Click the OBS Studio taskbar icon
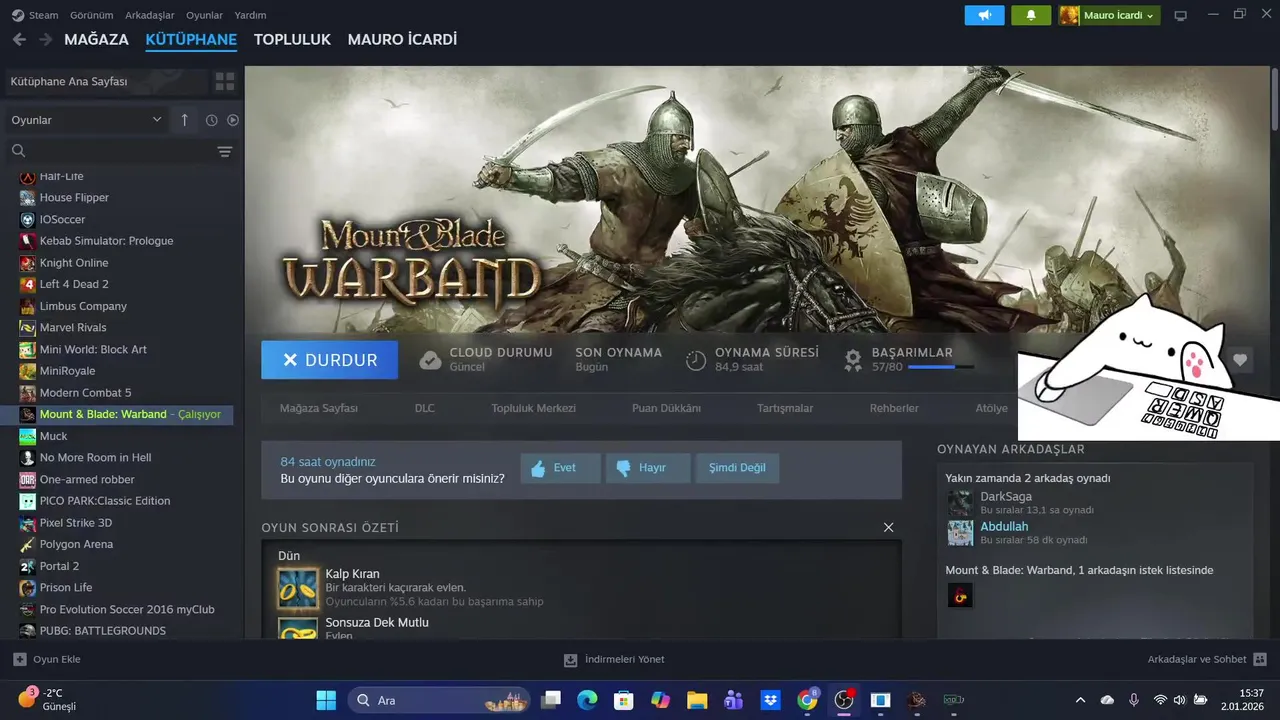Screen dimensions: 1280x720 tap(844, 700)
